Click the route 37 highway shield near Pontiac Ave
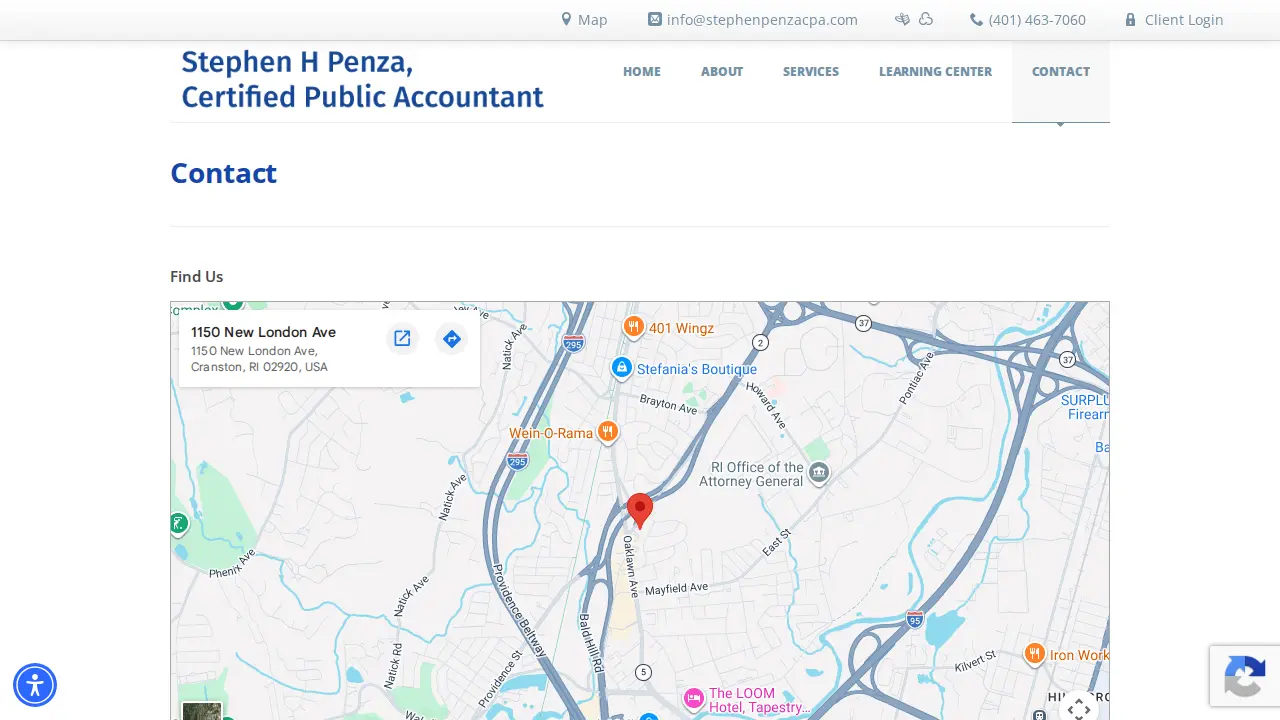This screenshot has width=1280, height=720. [x=864, y=322]
